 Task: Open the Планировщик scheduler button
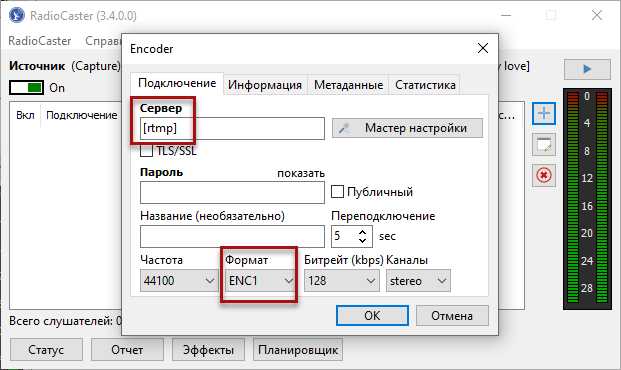coord(298,350)
